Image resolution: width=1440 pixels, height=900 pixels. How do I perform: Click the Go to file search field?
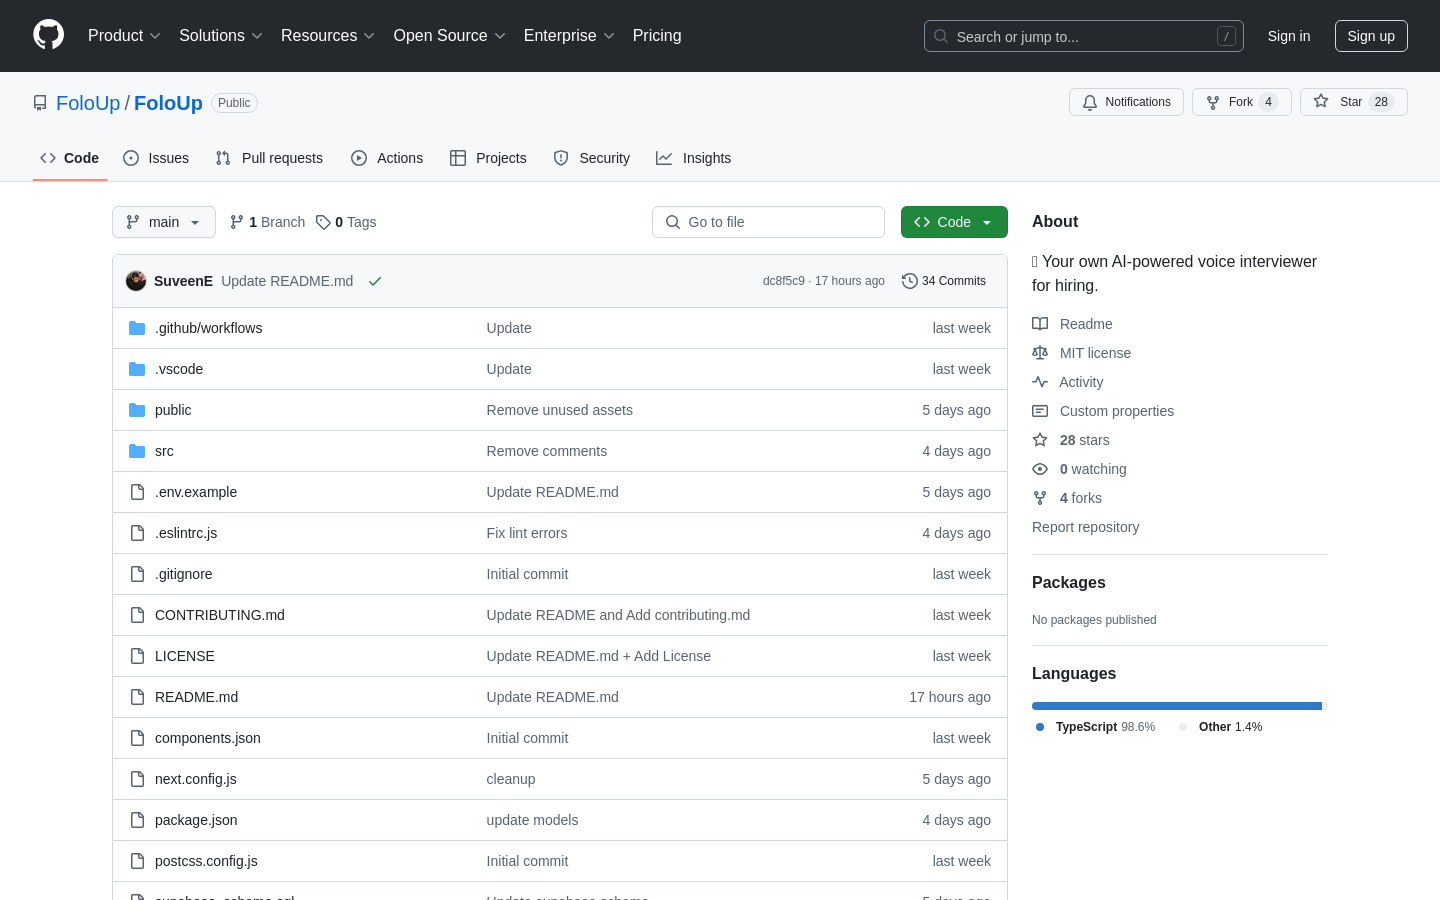pyautogui.click(x=768, y=222)
